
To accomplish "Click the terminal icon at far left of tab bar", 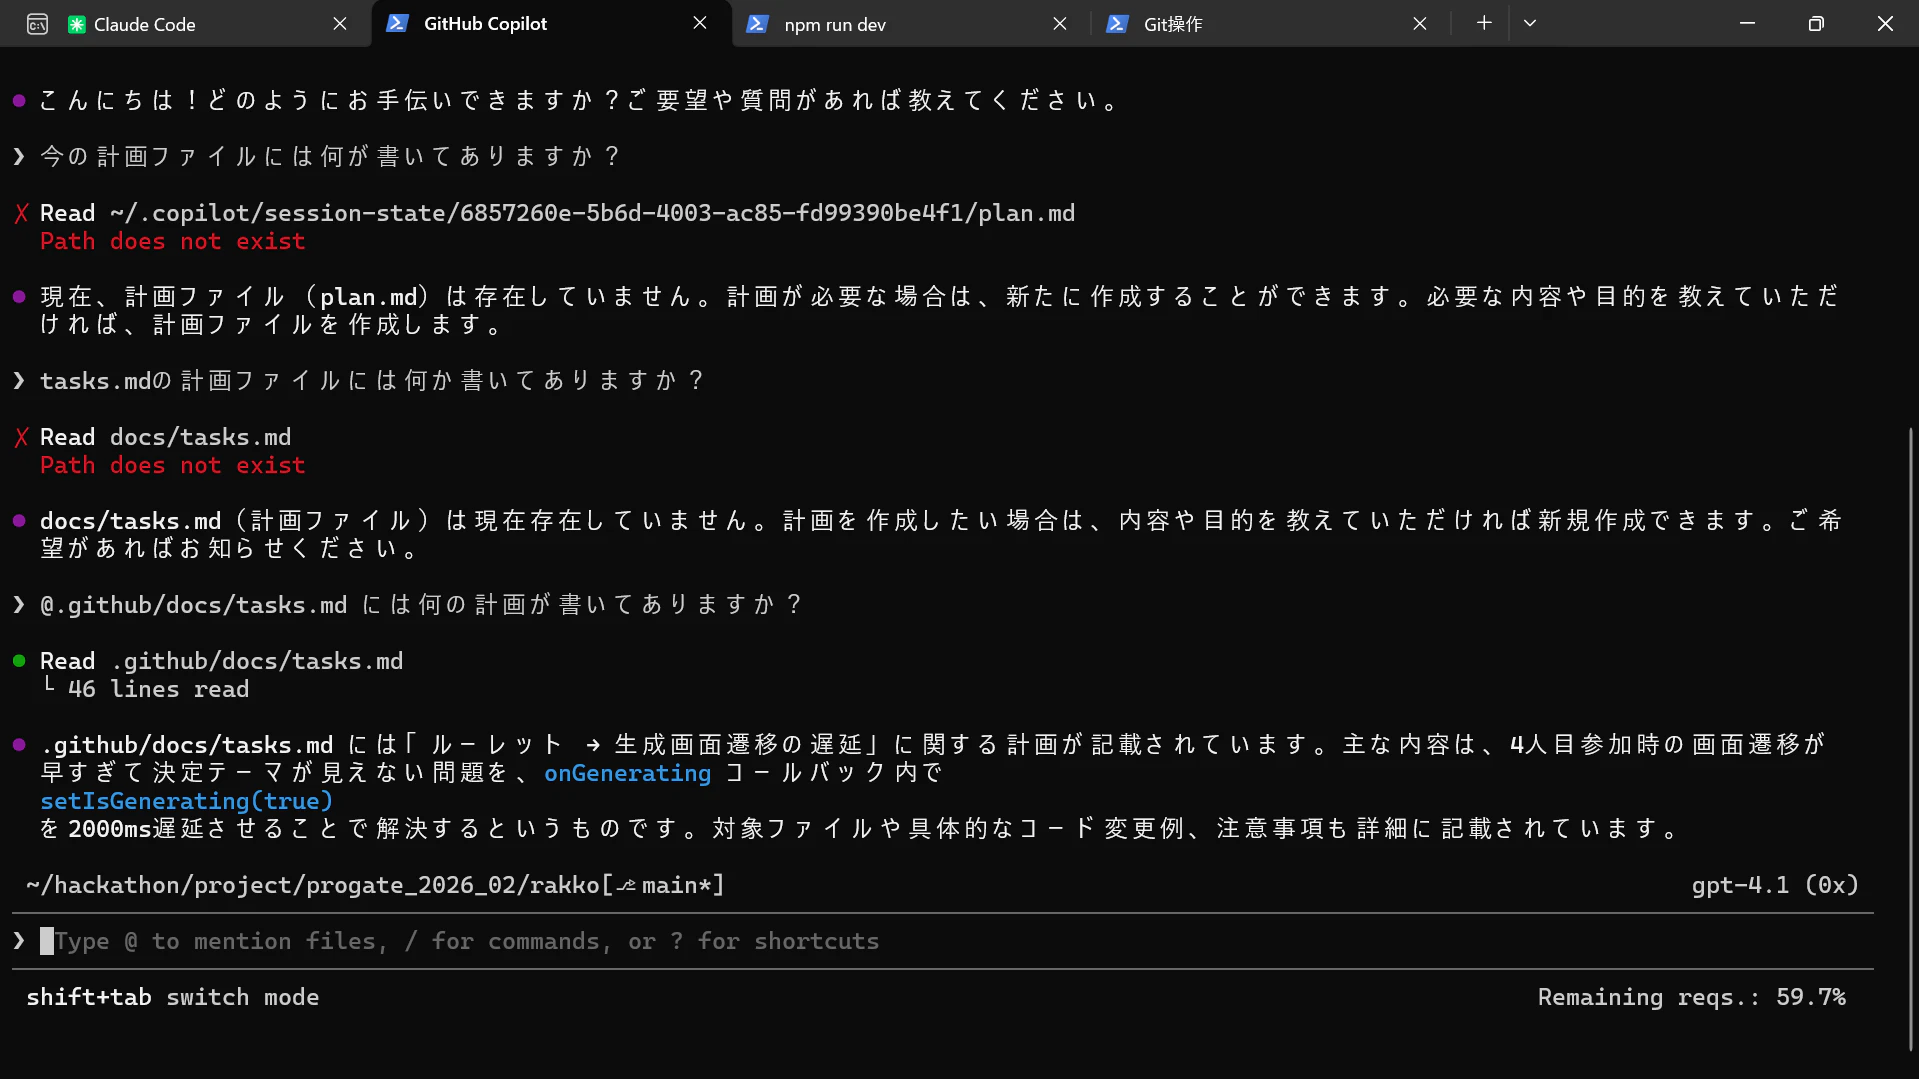I will [x=37, y=24].
